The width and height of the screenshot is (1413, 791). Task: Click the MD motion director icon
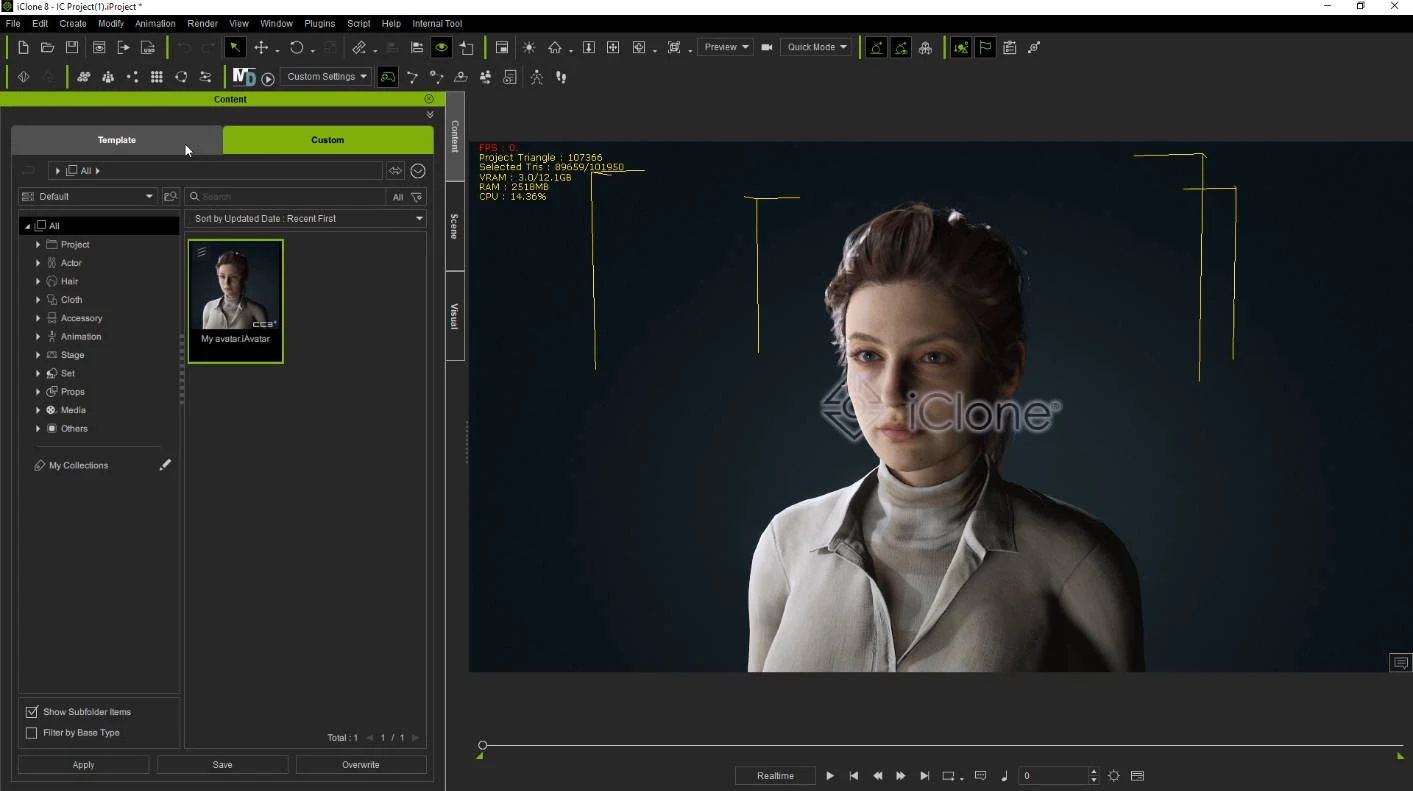pos(243,76)
